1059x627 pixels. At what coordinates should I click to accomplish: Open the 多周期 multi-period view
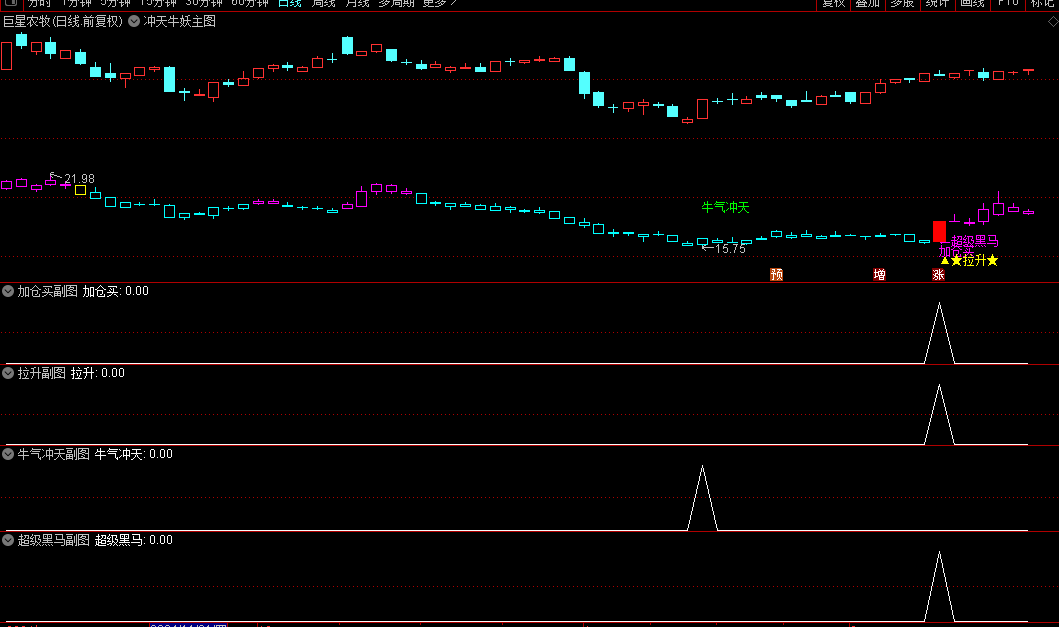(396, 3)
